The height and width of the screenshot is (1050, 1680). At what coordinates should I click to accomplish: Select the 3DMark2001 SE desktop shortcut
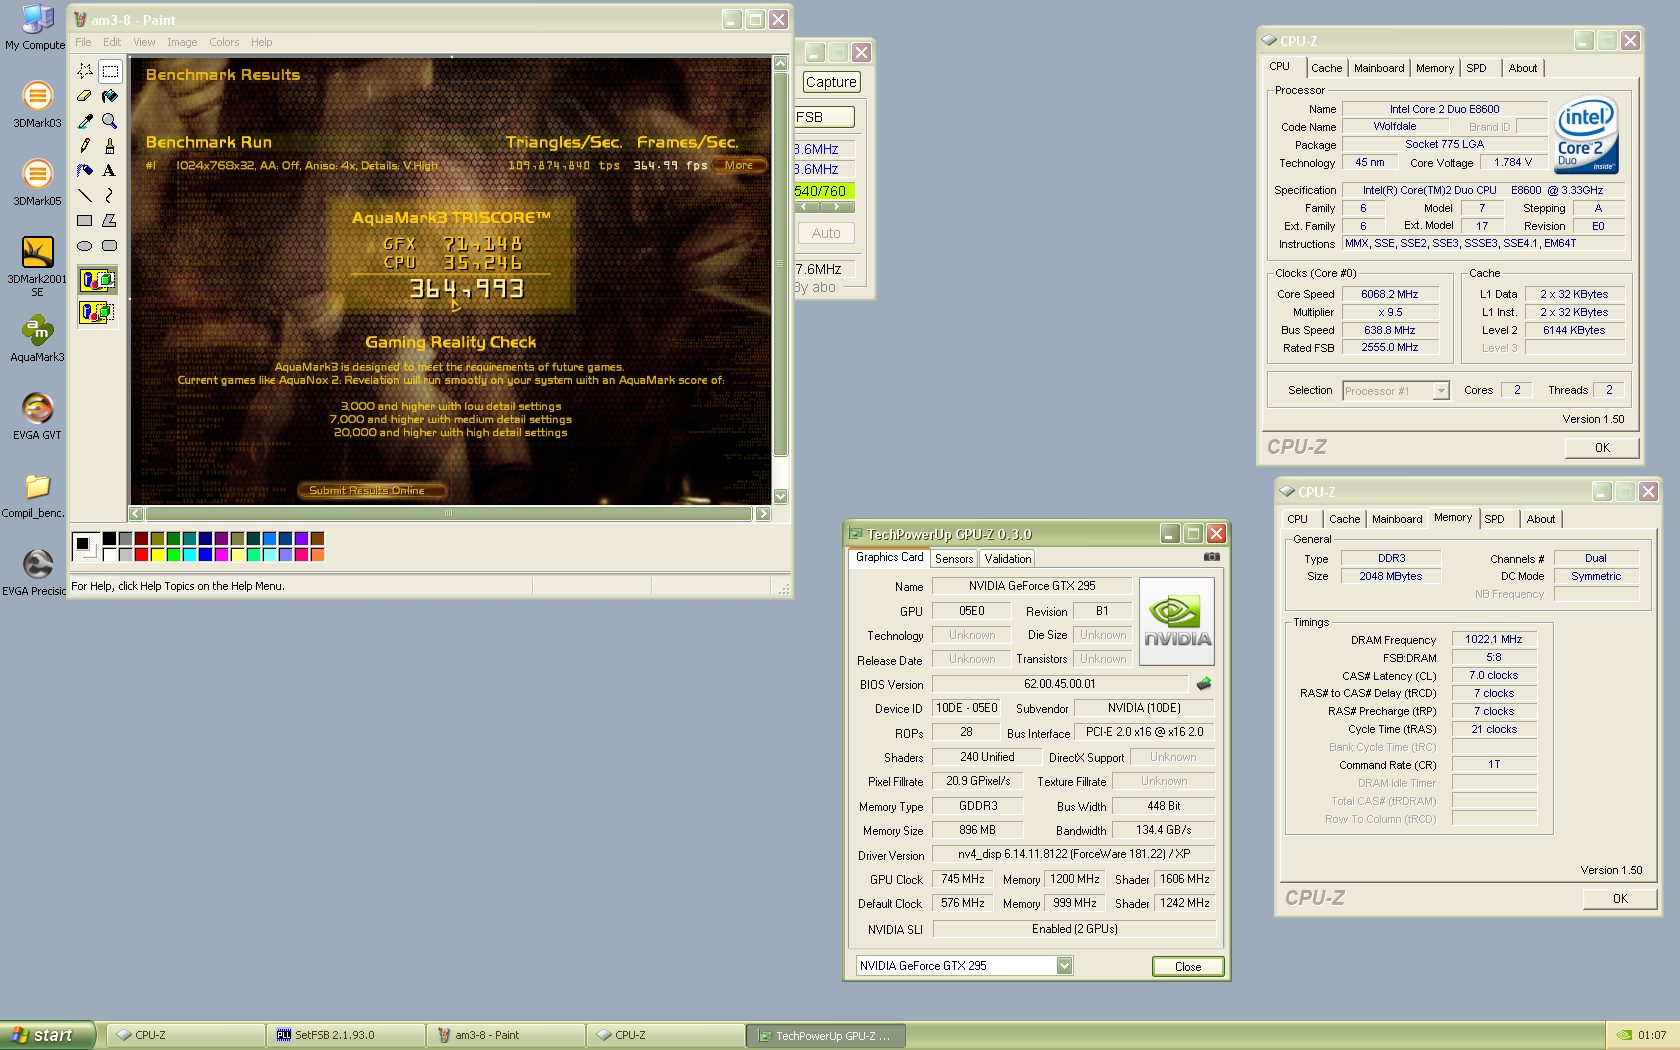click(x=37, y=266)
